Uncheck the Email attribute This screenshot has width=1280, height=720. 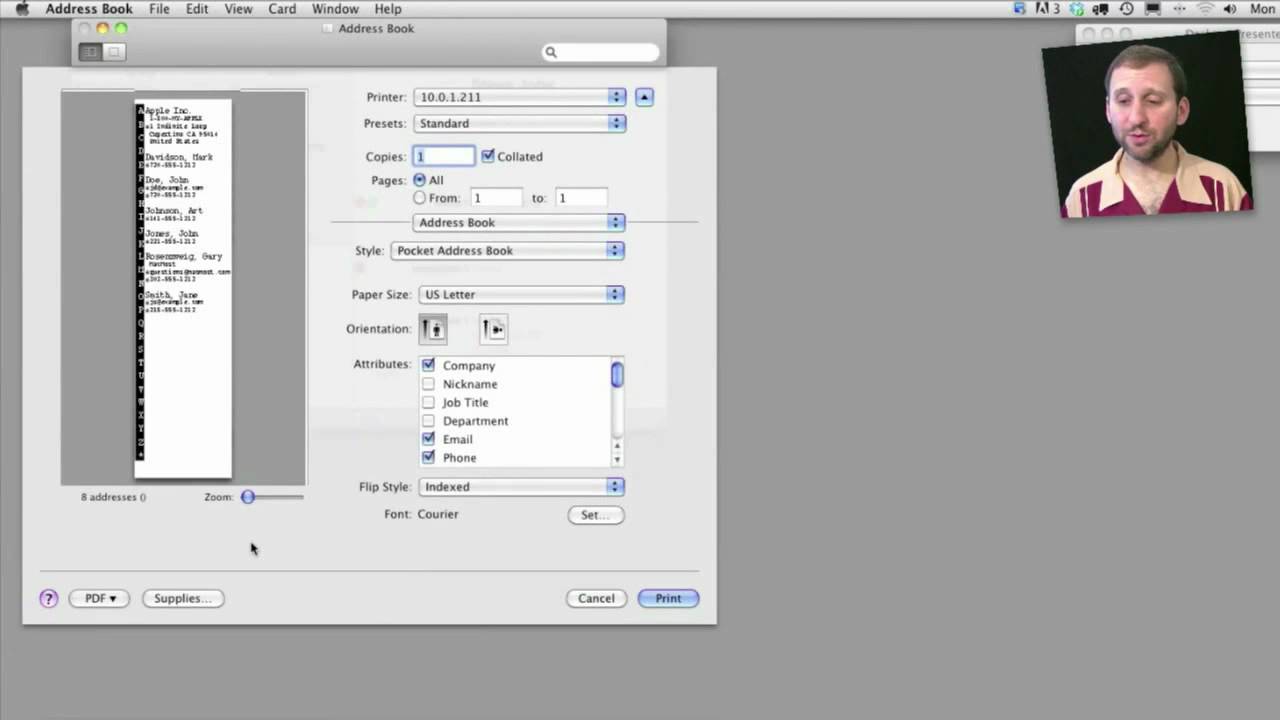428,439
